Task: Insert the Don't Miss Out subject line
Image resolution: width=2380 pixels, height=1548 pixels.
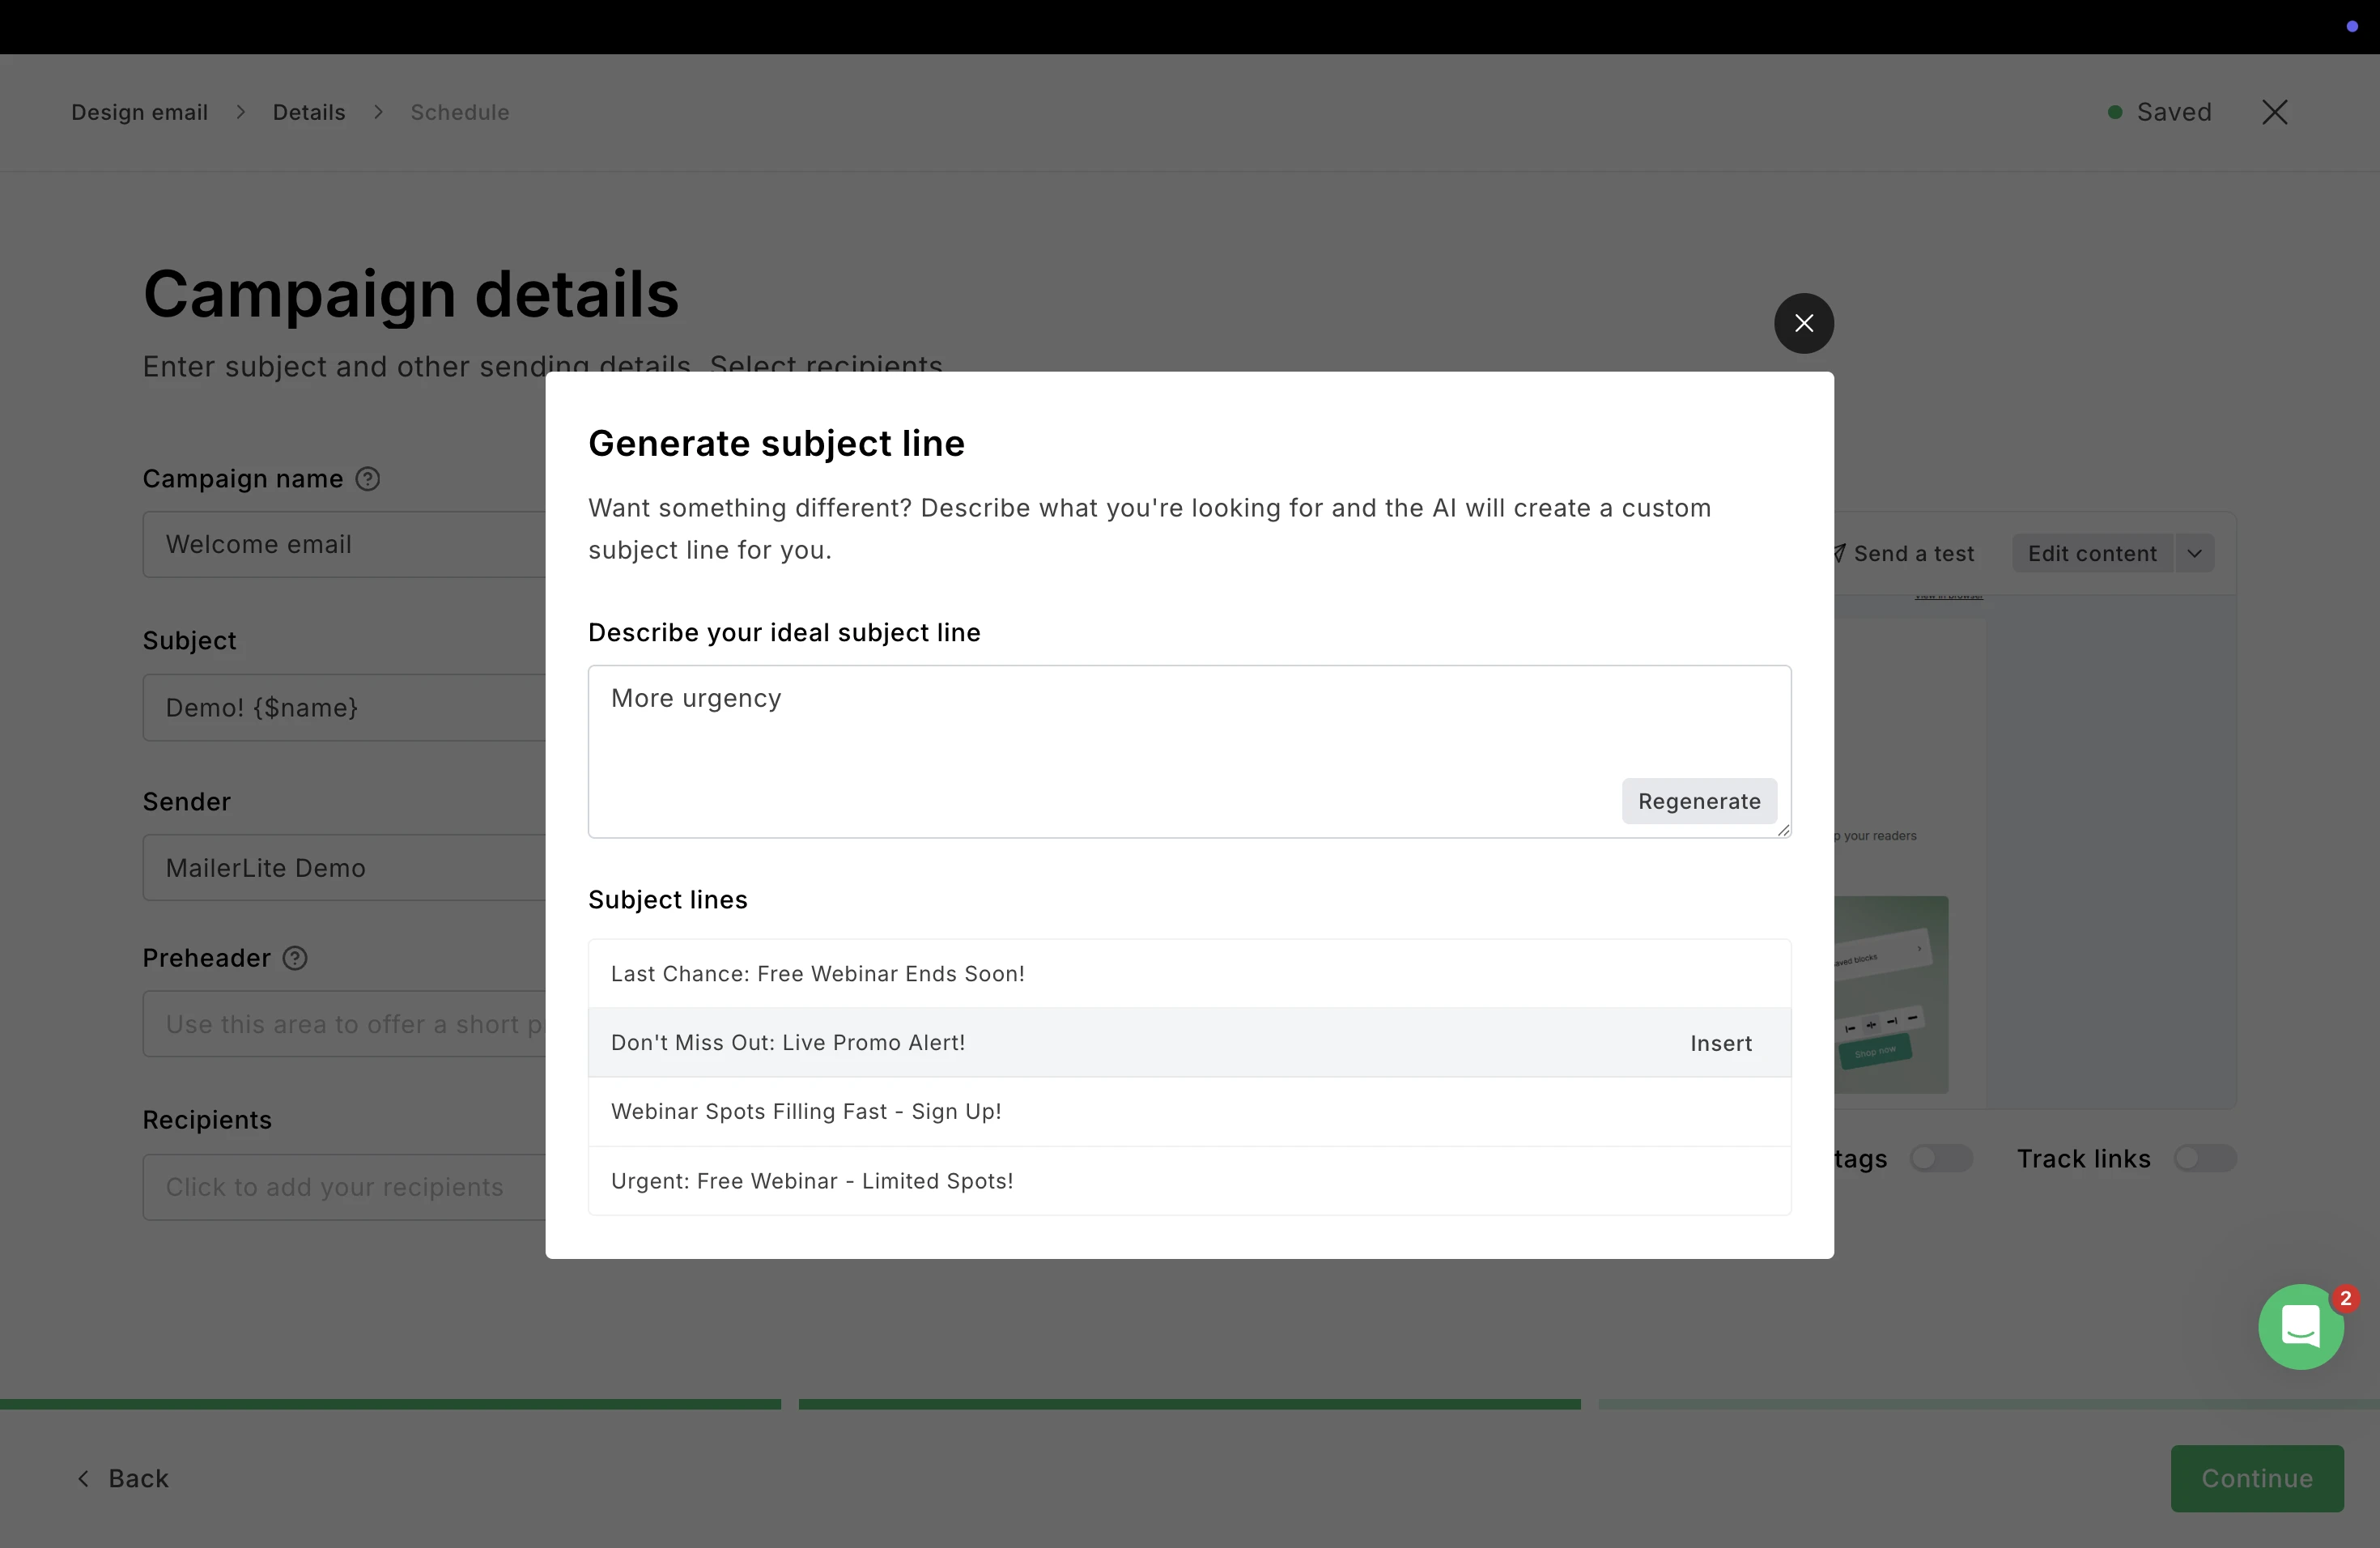Action: [x=1720, y=1043]
